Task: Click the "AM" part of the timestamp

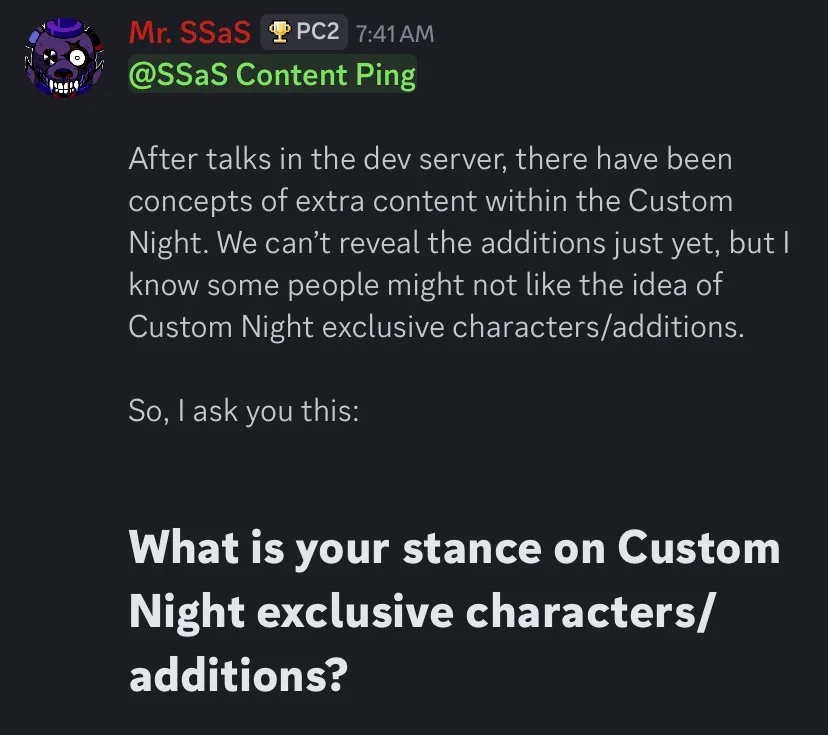Action: tap(419, 33)
